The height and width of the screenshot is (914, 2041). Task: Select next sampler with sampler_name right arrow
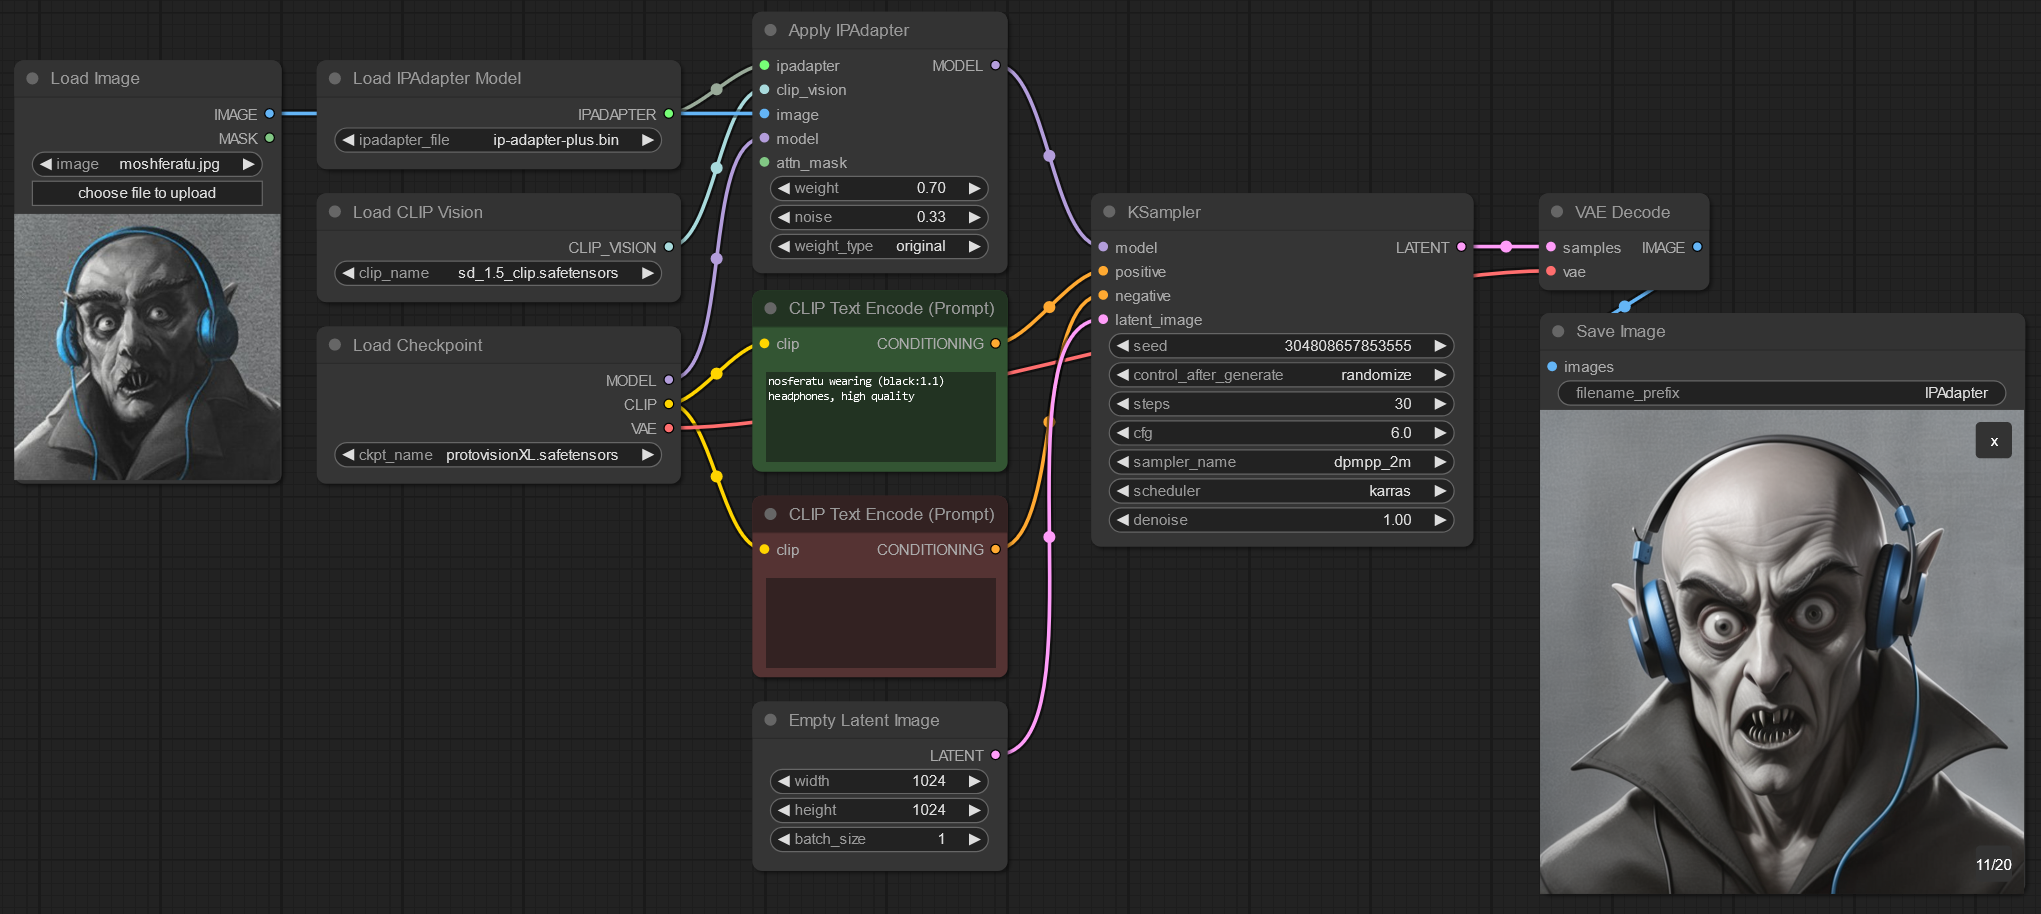(x=1440, y=462)
